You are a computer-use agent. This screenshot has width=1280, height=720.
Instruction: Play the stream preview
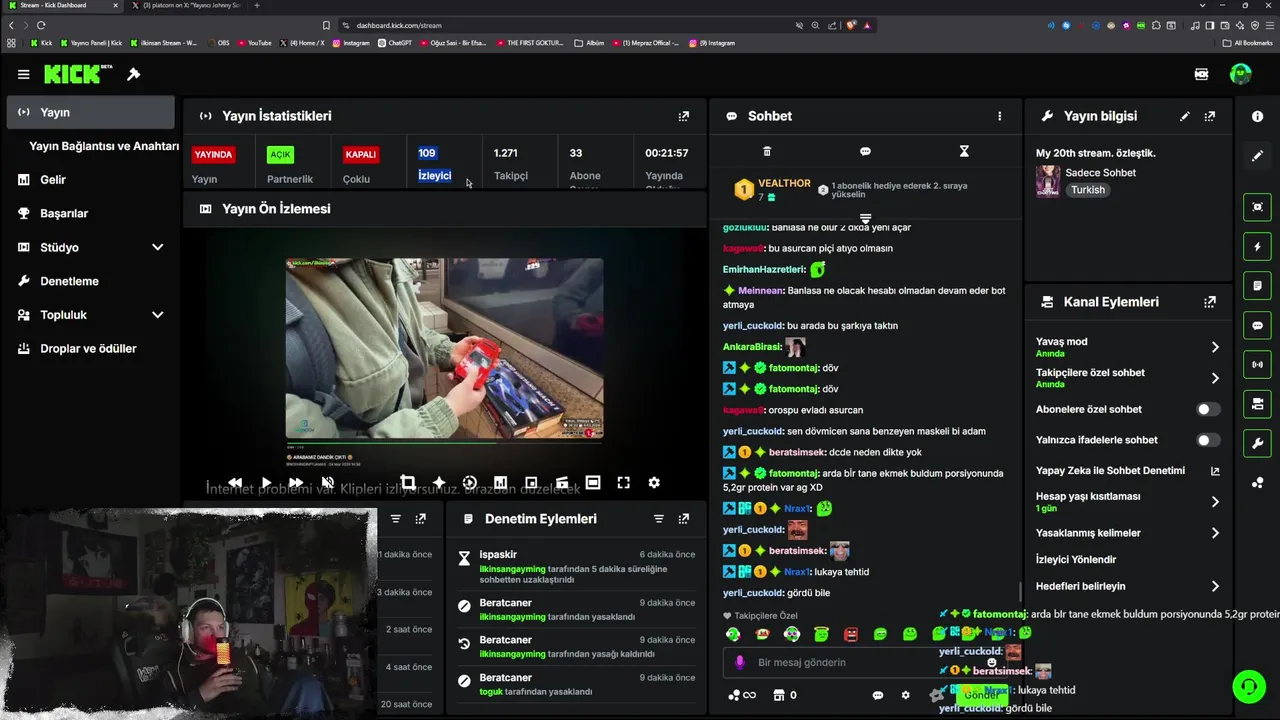pyautogui.click(x=266, y=483)
